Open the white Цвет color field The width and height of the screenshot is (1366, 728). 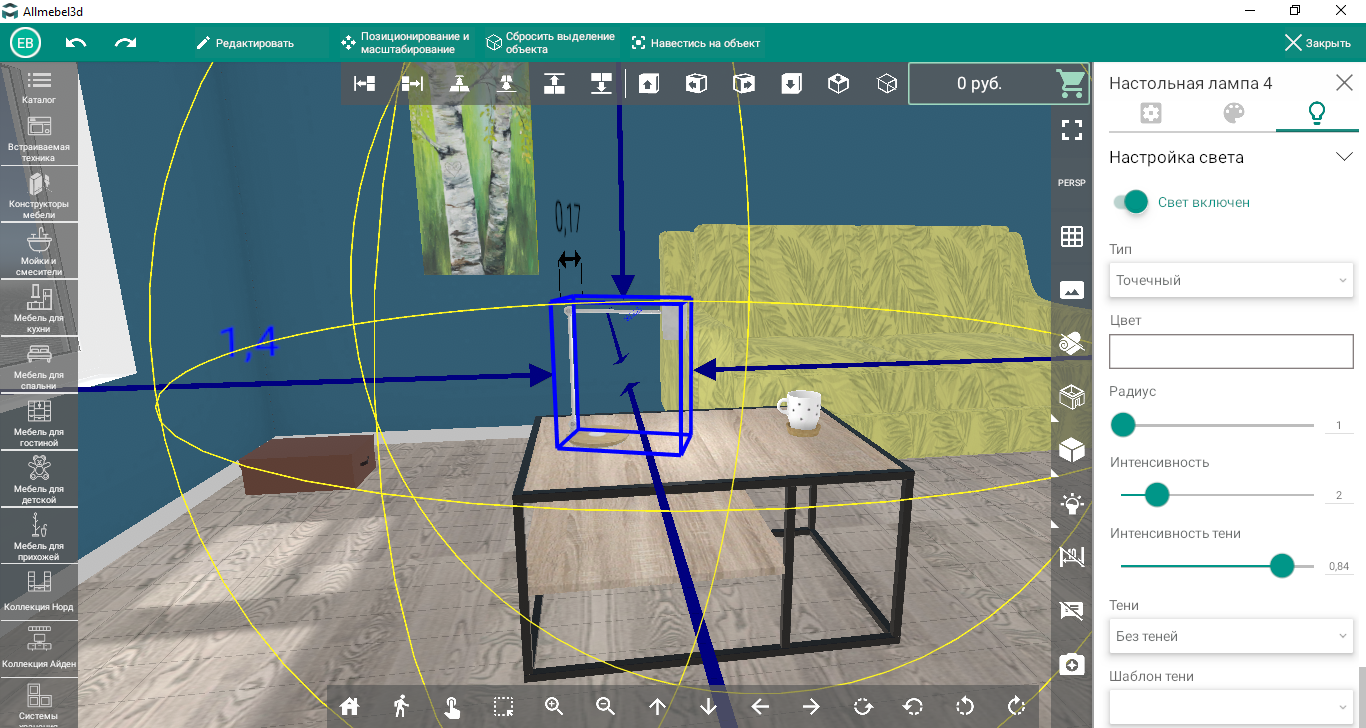coord(1231,352)
